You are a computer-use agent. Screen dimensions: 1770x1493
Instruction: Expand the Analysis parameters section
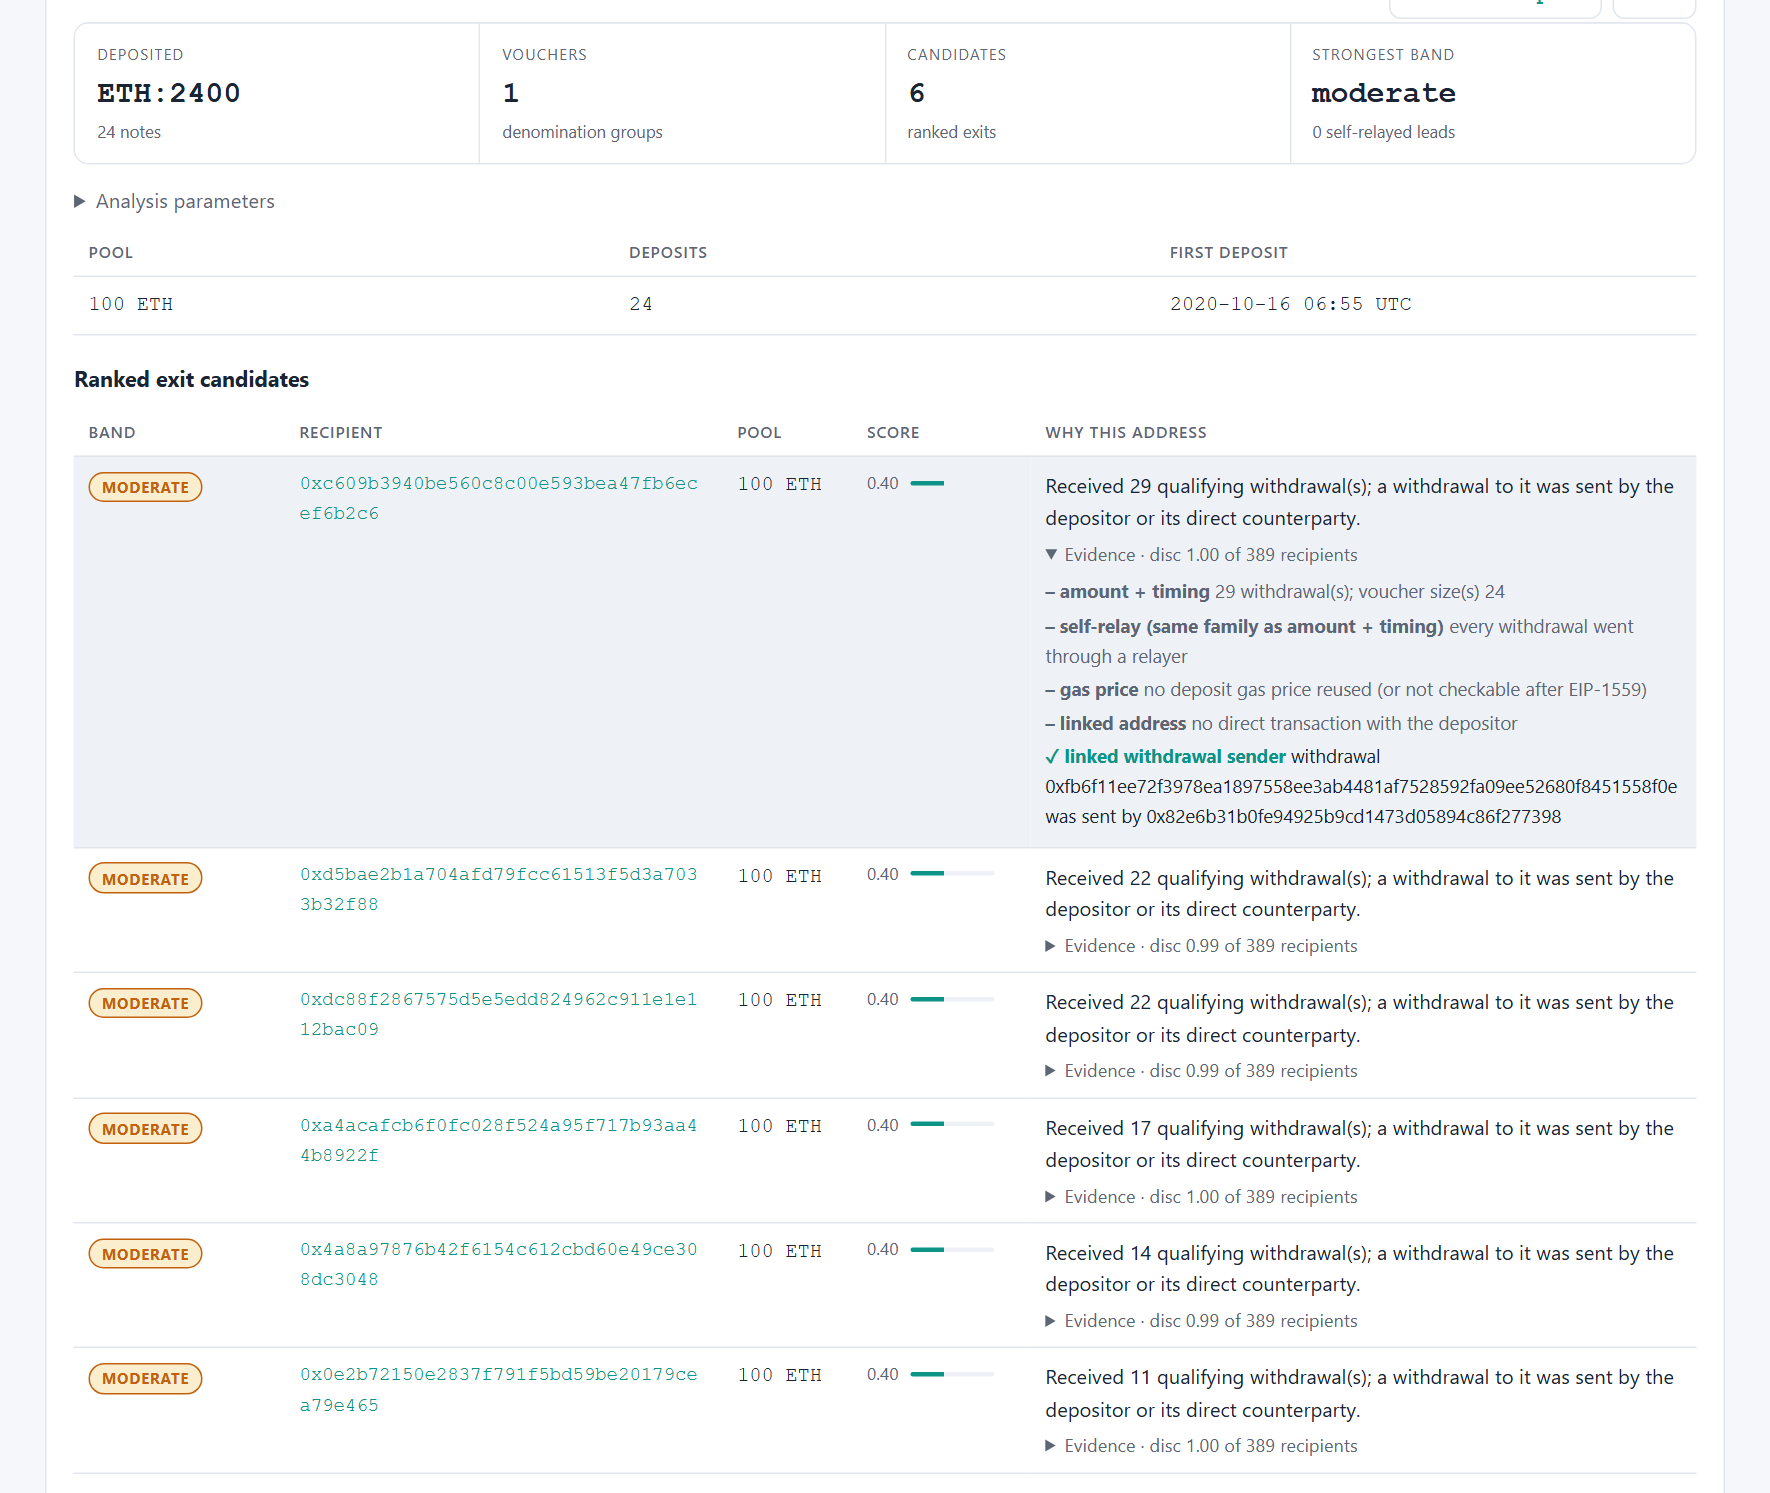pos(175,201)
